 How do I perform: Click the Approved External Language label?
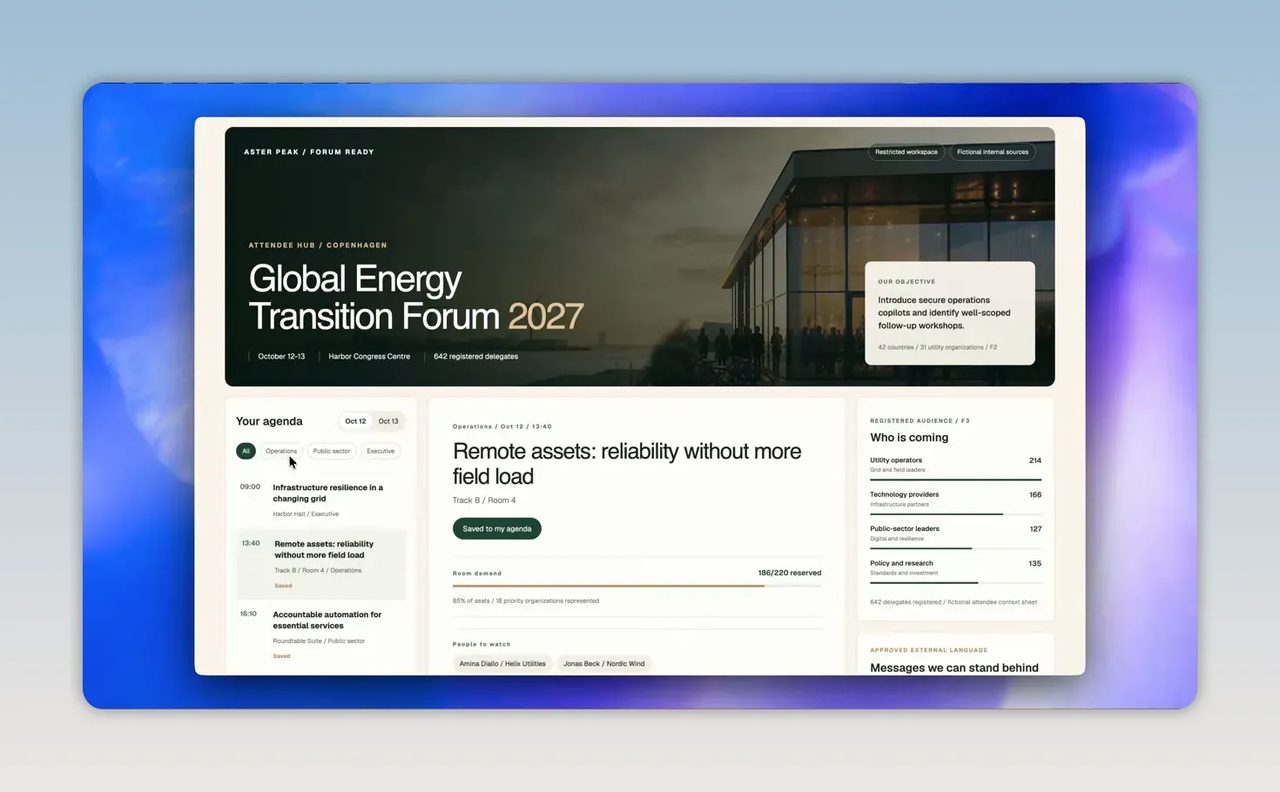click(929, 650)
